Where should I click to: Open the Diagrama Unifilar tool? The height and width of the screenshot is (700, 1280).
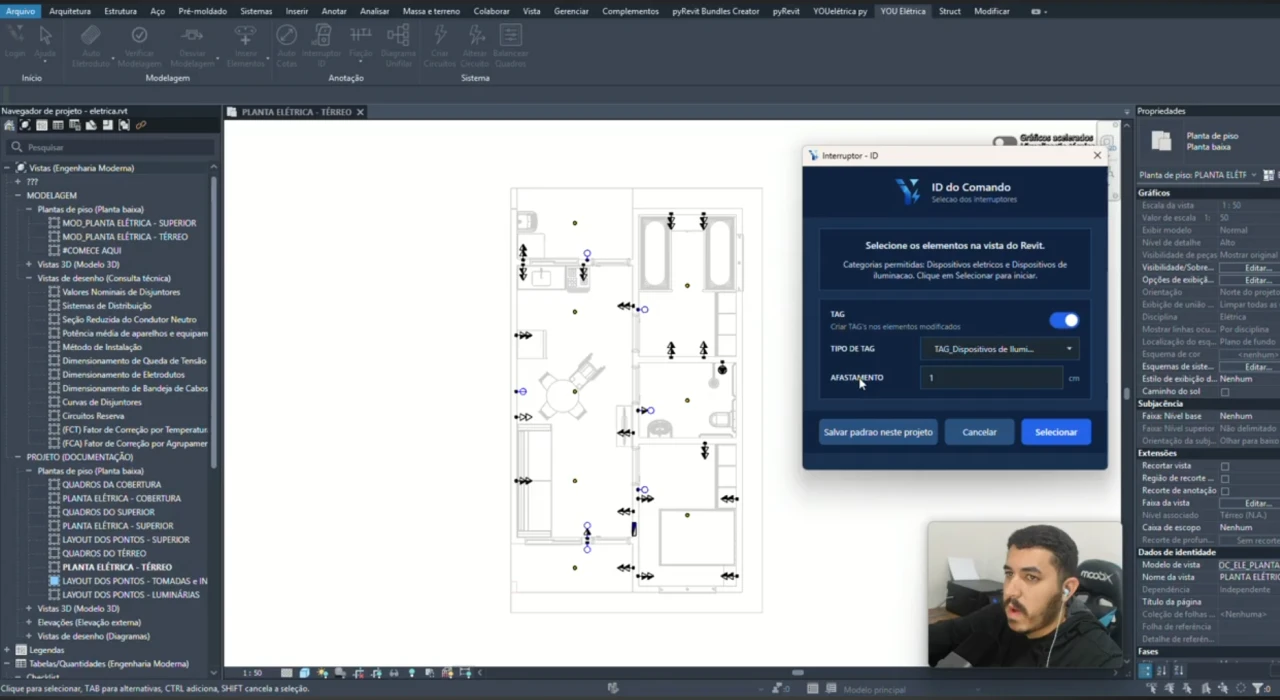(398, 45)
